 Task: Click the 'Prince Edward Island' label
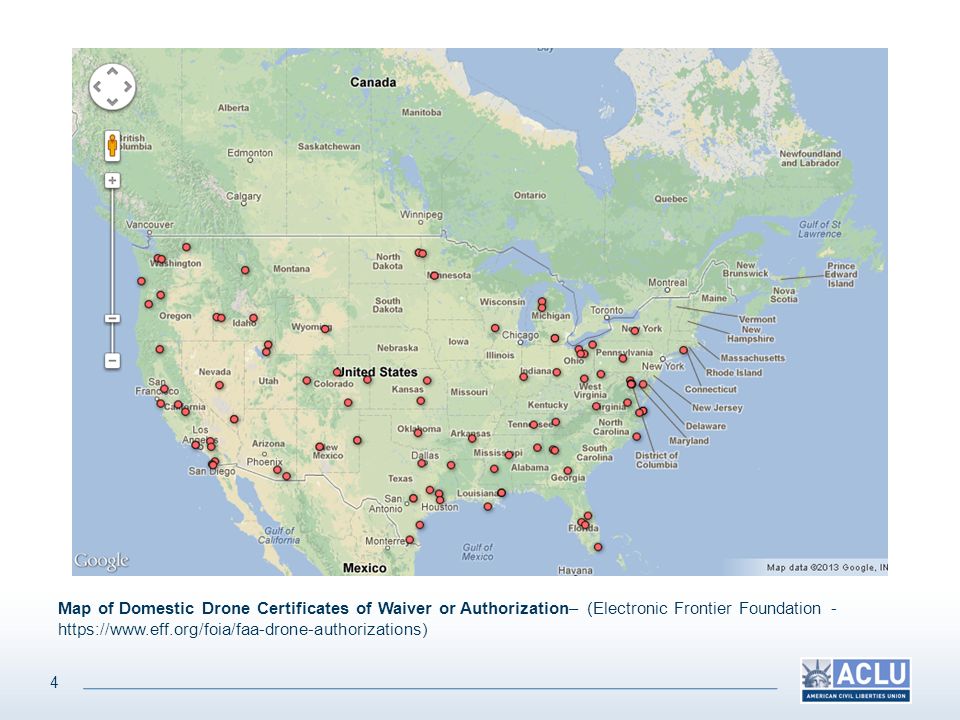841,275
